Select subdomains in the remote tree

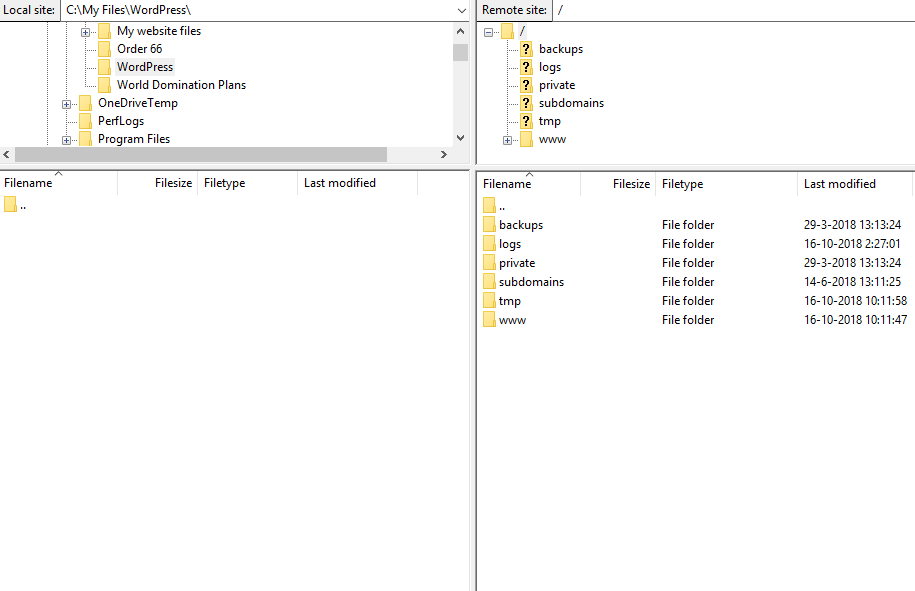571,103
